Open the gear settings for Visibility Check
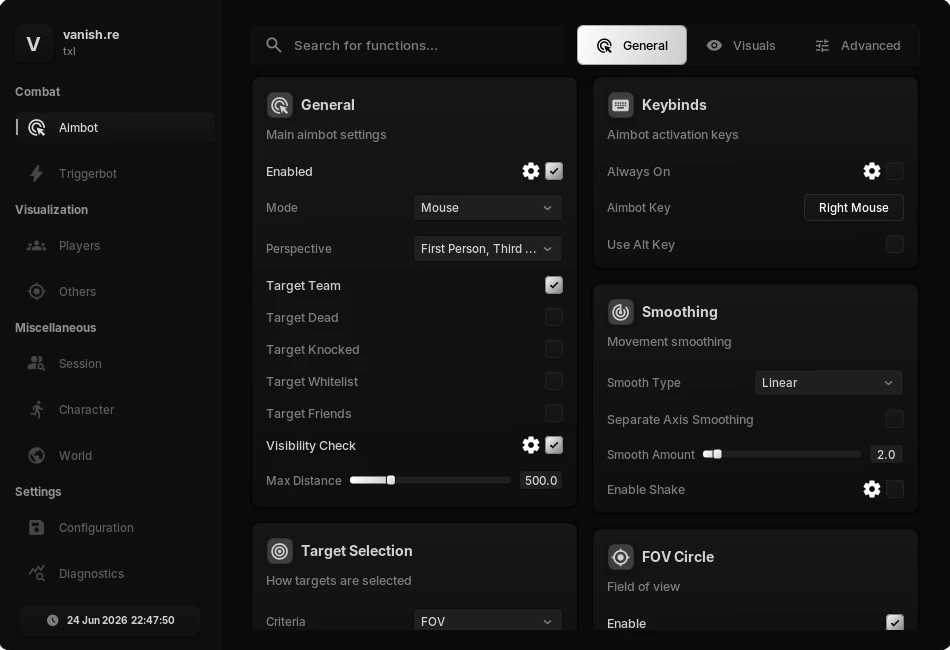 531,445
